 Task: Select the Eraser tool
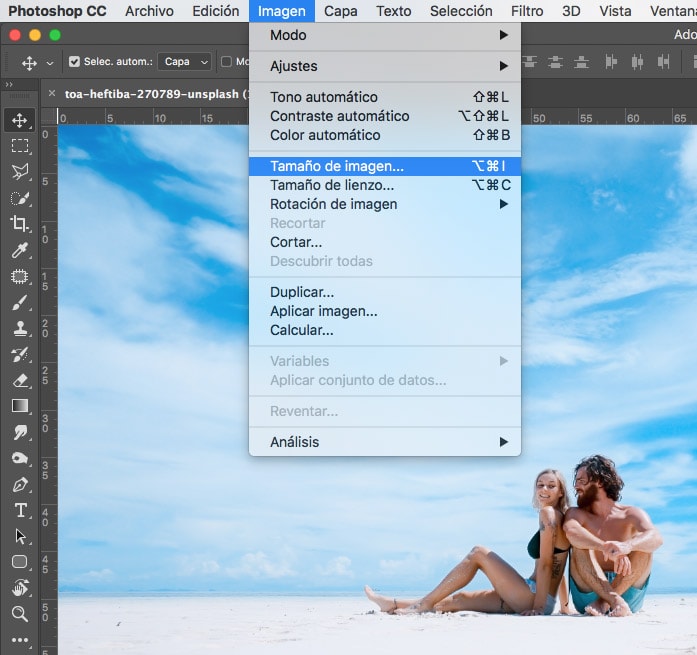click(x=19, y=380)
